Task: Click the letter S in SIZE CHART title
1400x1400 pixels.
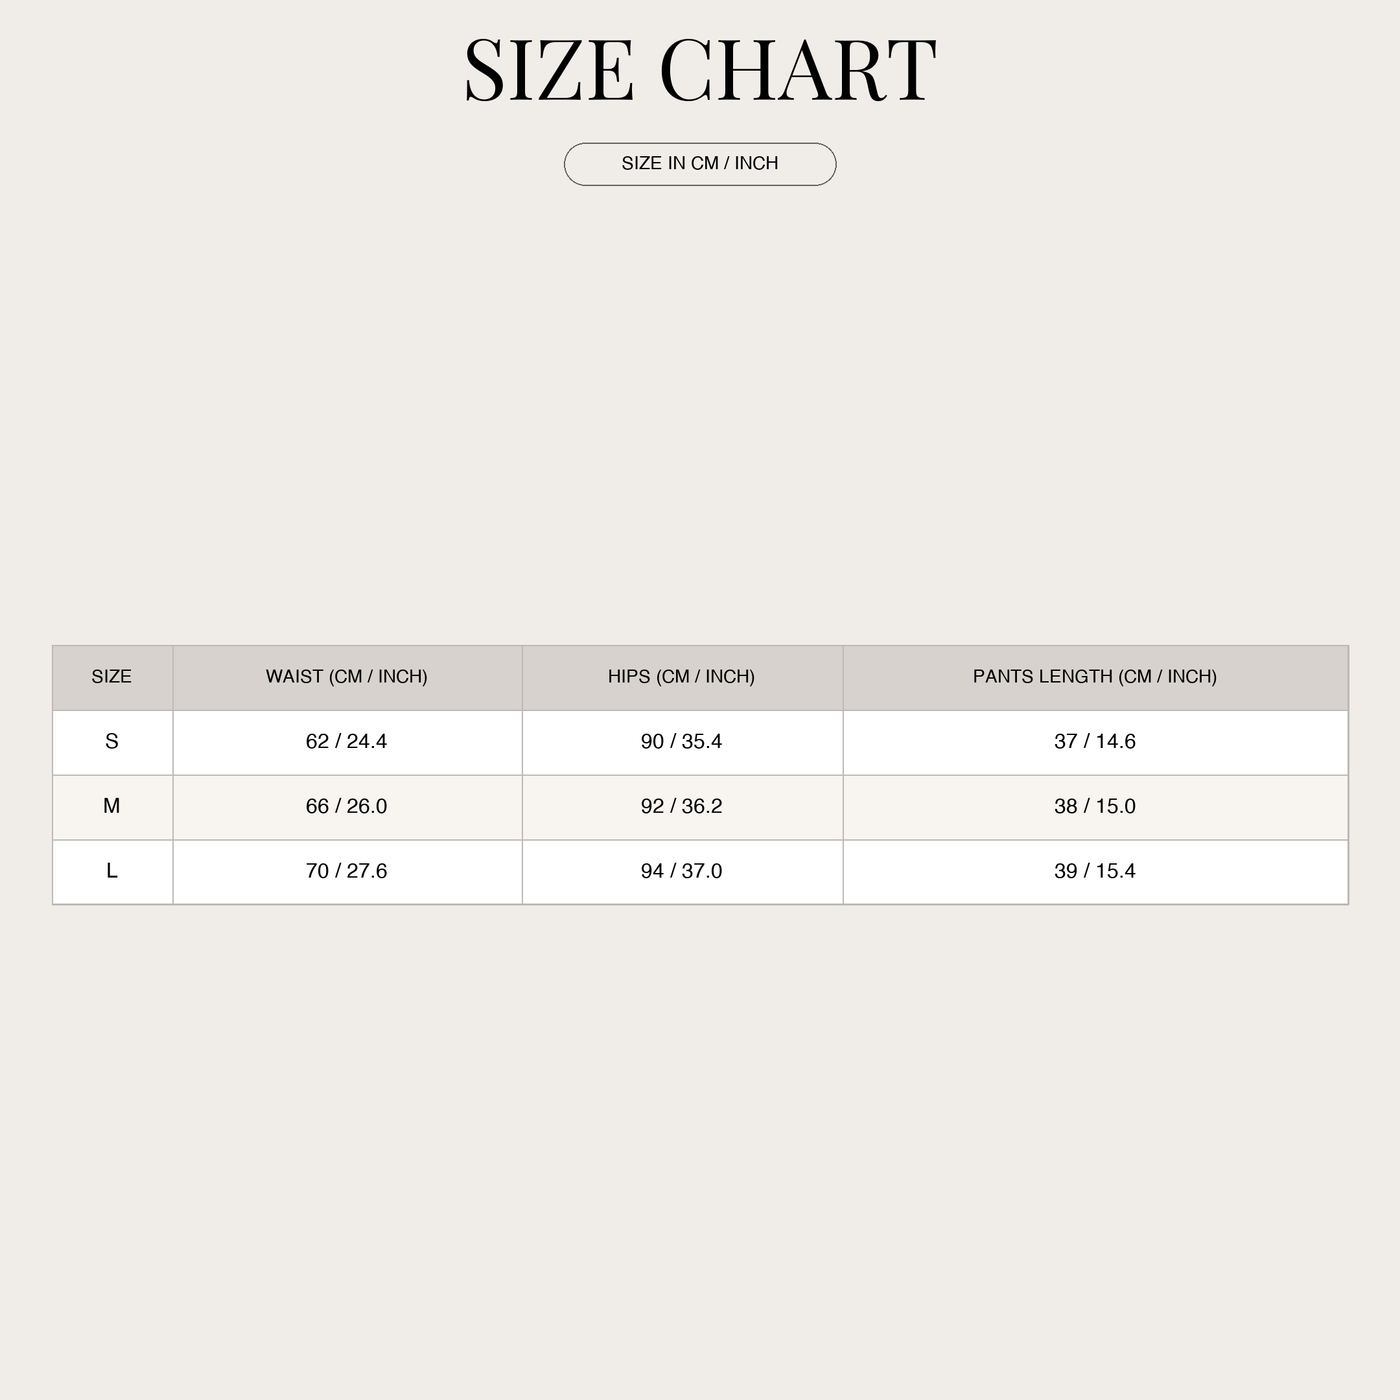Action: coord(485,70)
